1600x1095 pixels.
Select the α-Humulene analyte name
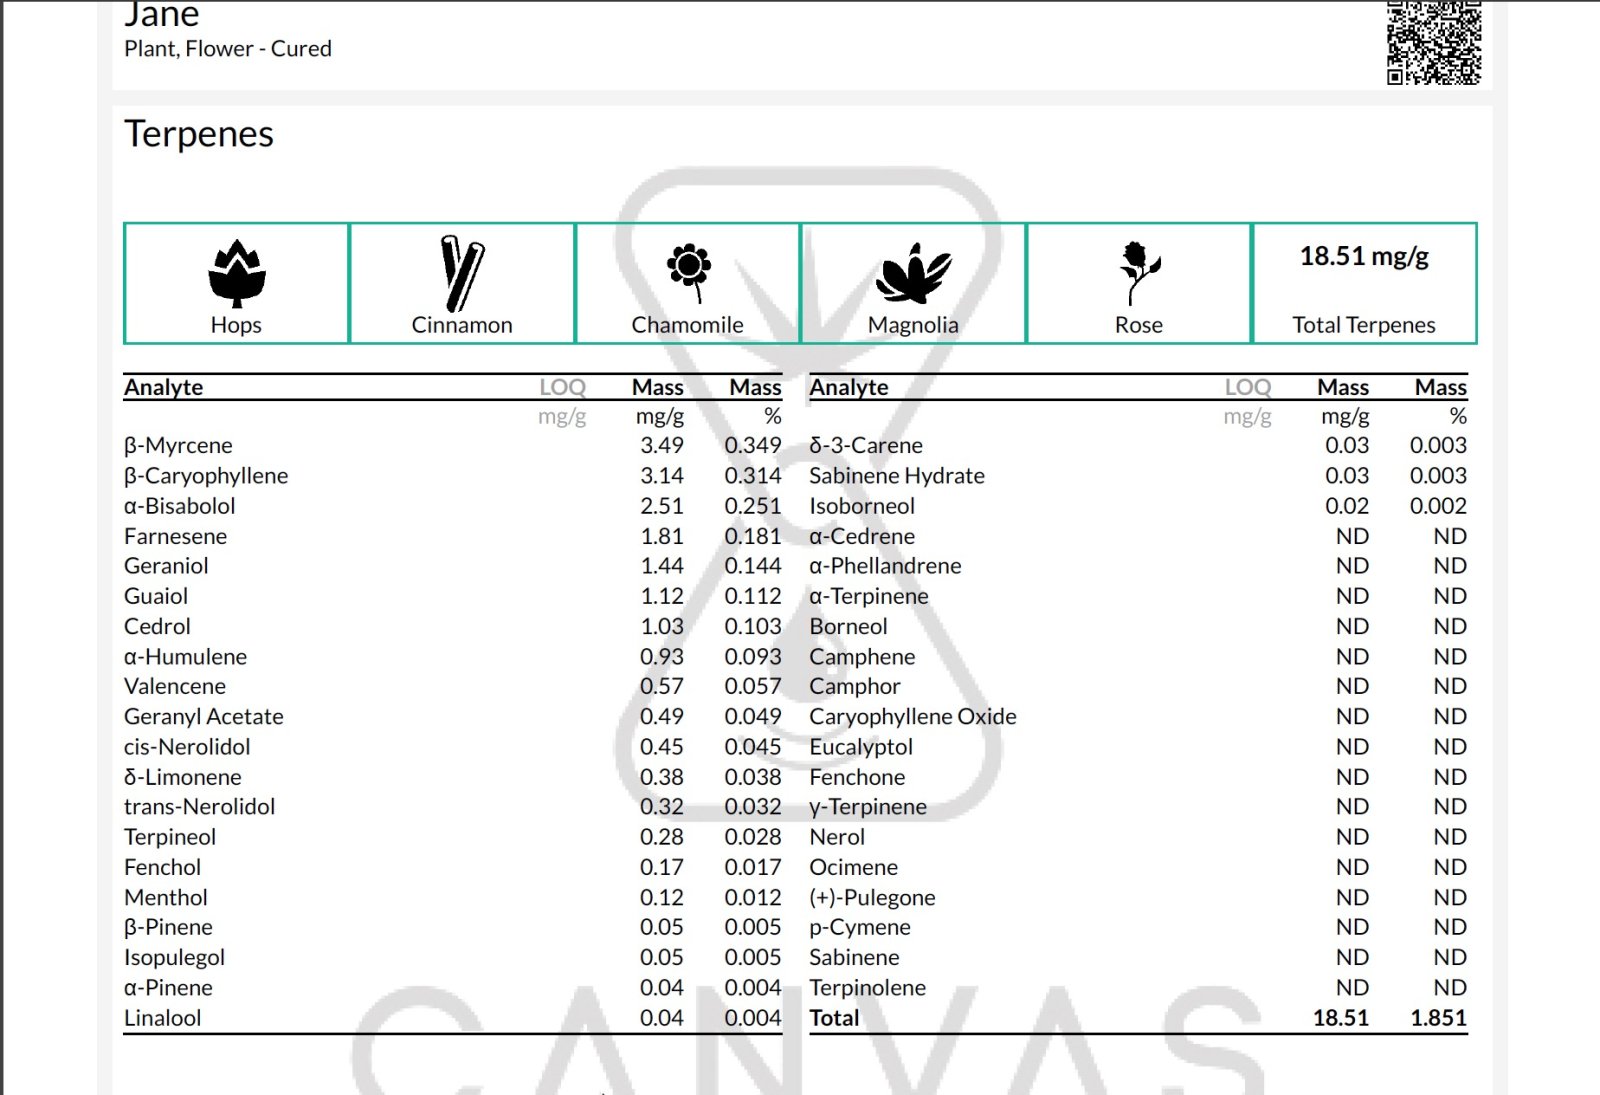coord(185,657)
